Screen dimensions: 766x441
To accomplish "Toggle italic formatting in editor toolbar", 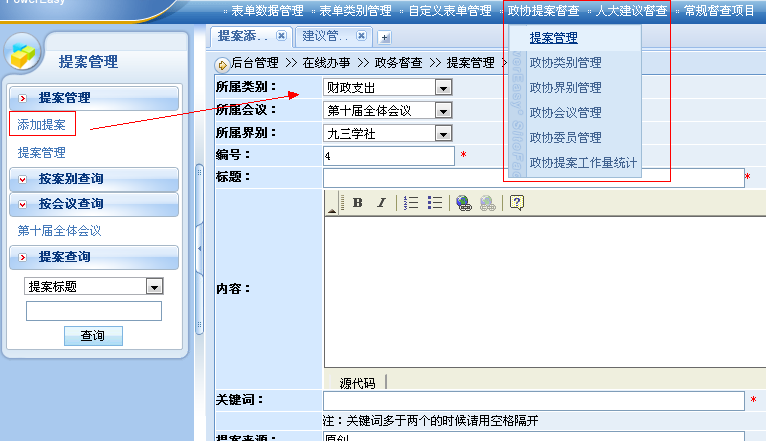I will click(381, 203).
